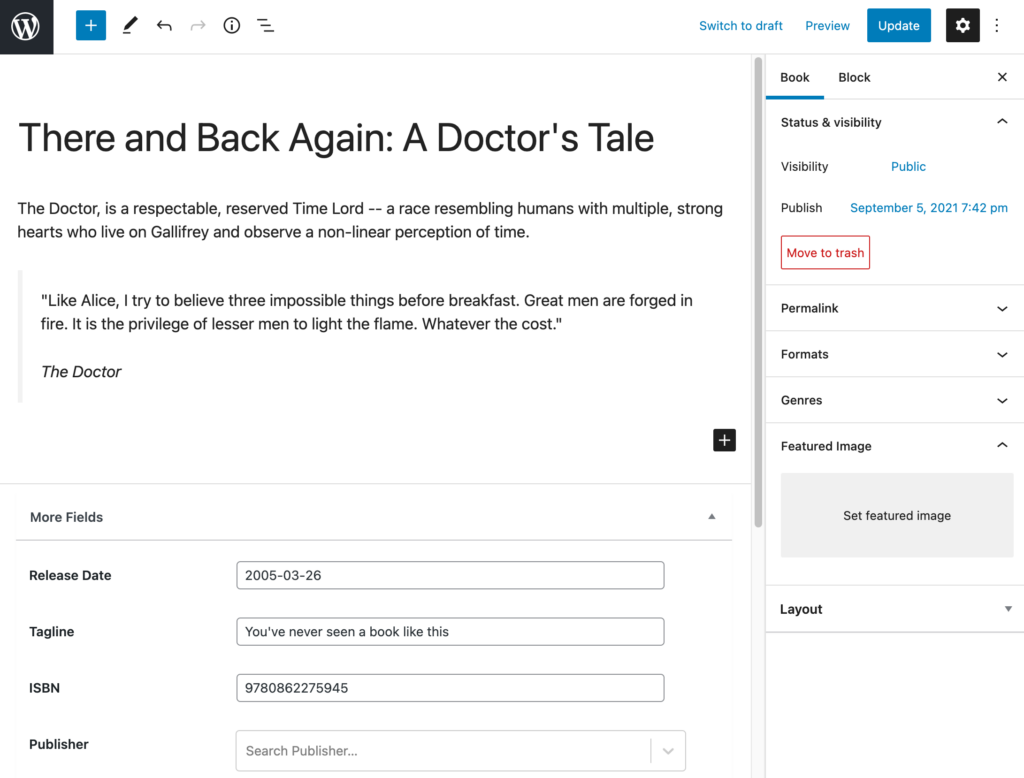
Task: Open the Search Publisher dropdown
Action: point(668,751)
